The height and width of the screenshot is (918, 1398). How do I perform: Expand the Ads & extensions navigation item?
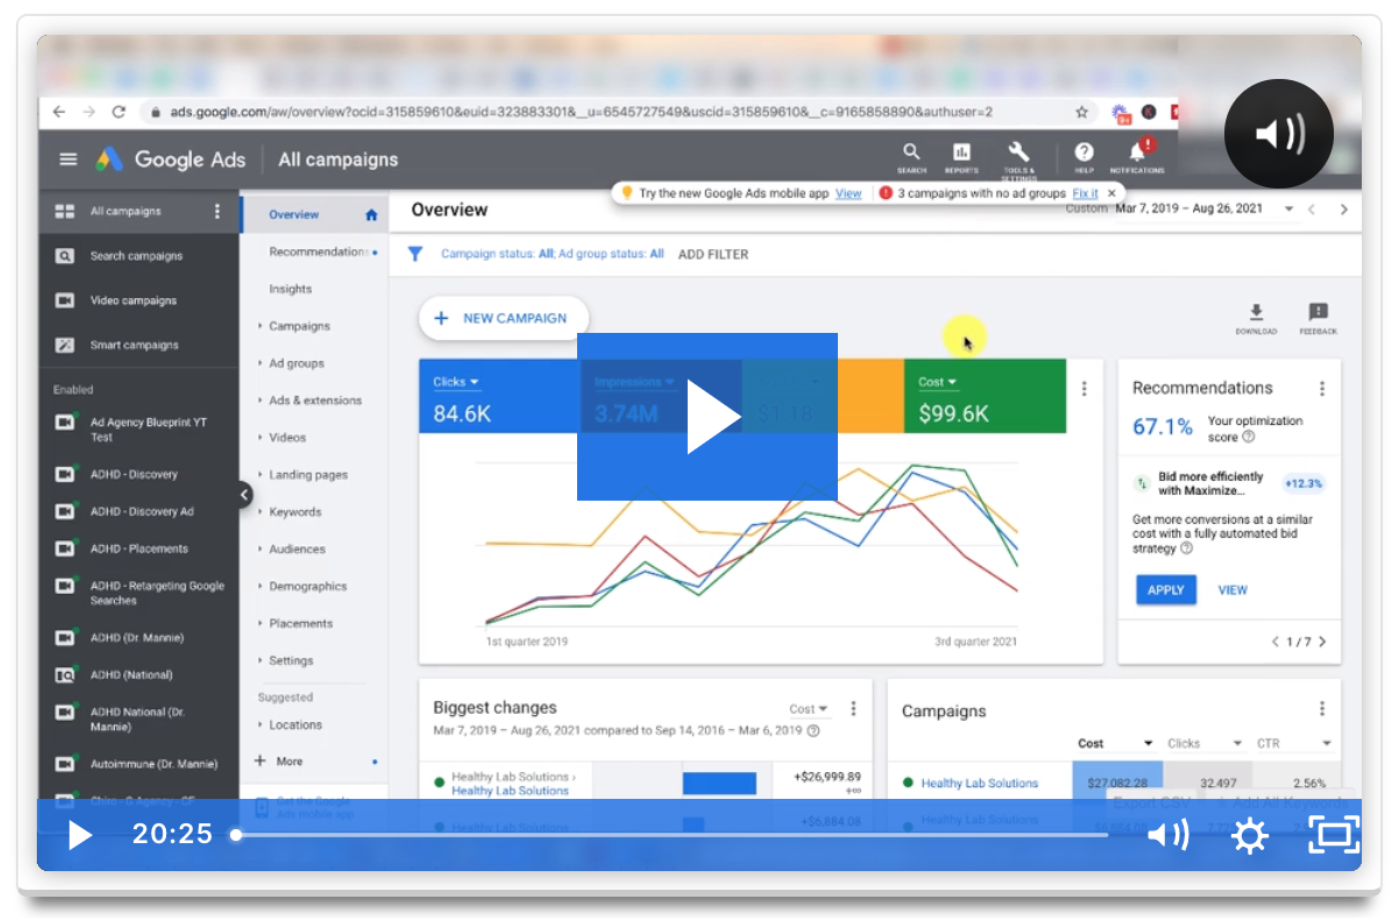pos(315,400)
